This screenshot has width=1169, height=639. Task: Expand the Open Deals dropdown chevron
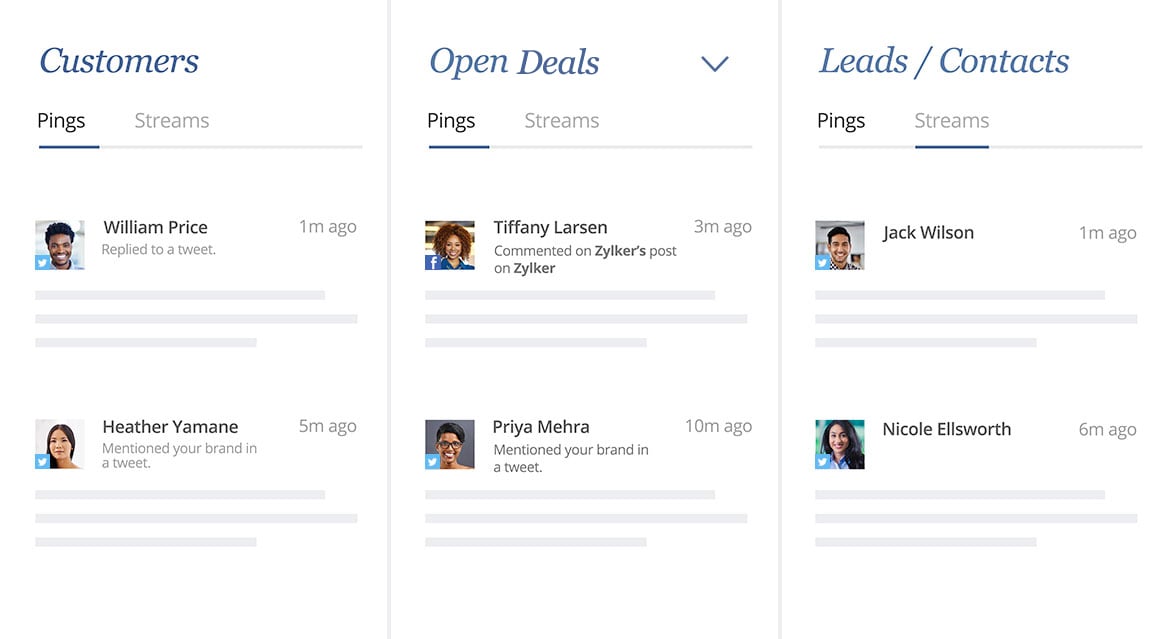[x=715, y=64]
